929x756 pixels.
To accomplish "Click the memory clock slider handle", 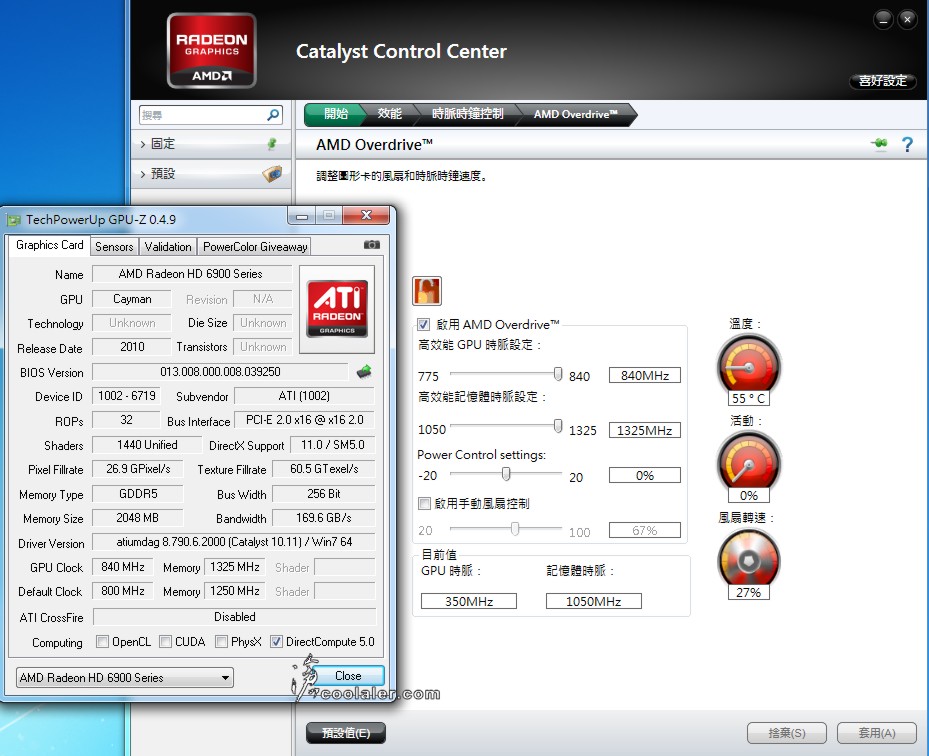I will tap(558, 425).
